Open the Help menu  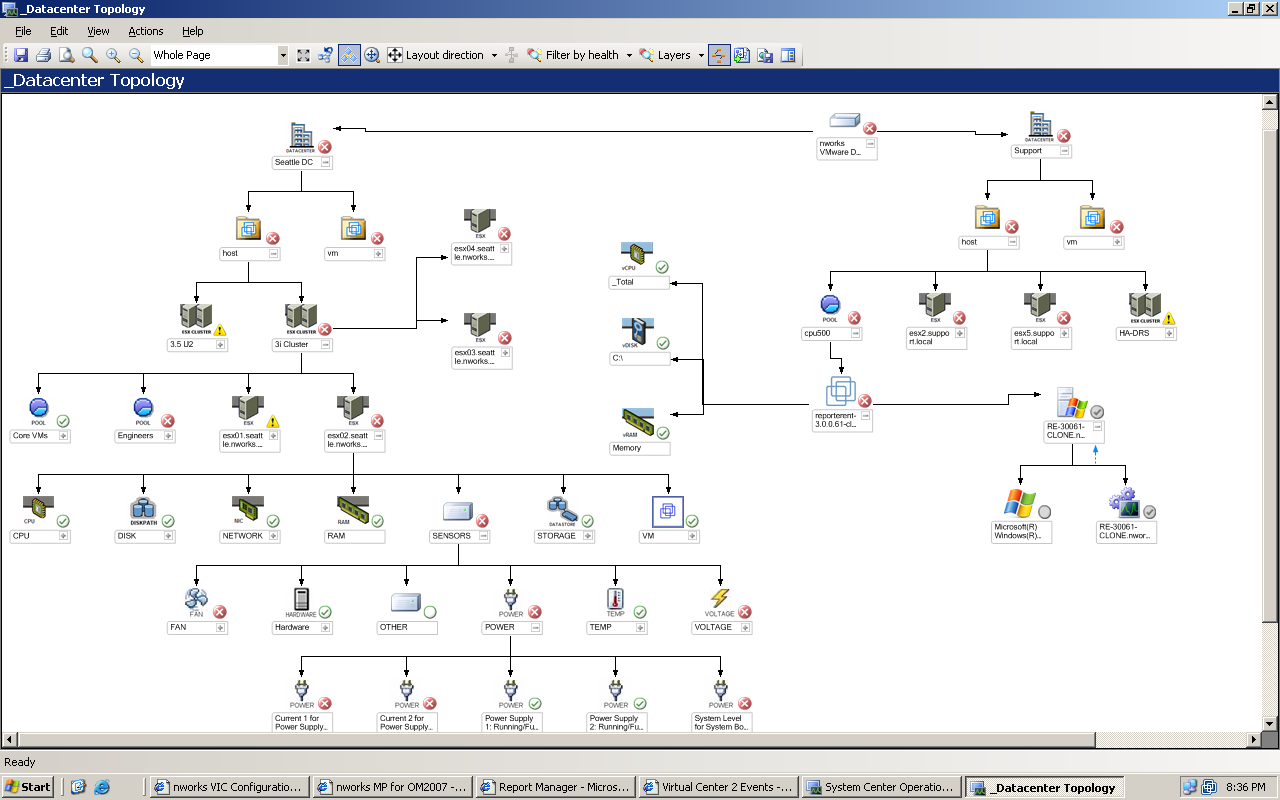(192, 31)
